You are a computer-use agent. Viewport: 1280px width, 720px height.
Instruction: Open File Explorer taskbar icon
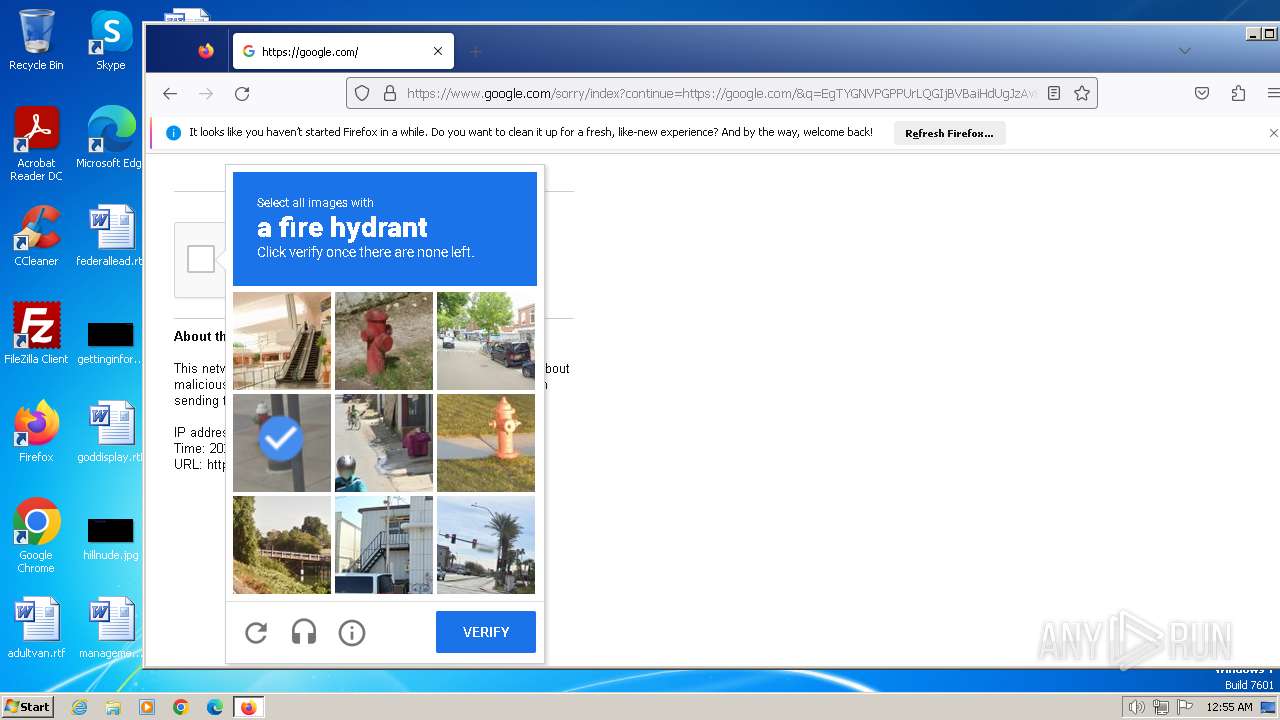click(x=113, y=707)
